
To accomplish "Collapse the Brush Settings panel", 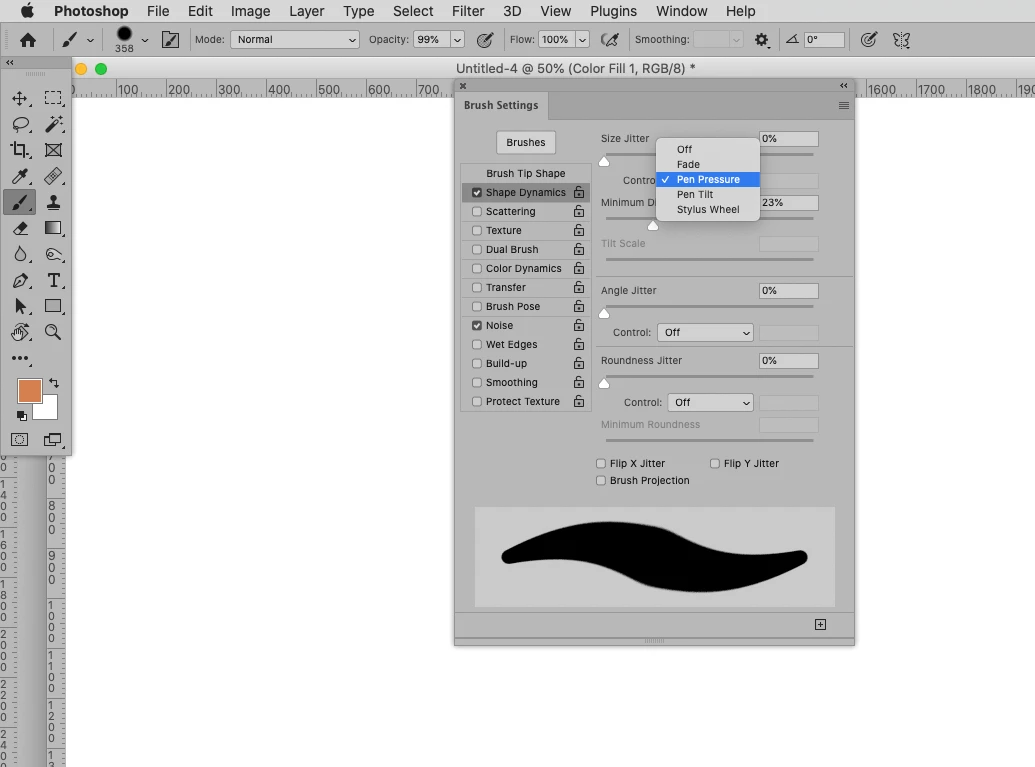I will click(844, 86).
